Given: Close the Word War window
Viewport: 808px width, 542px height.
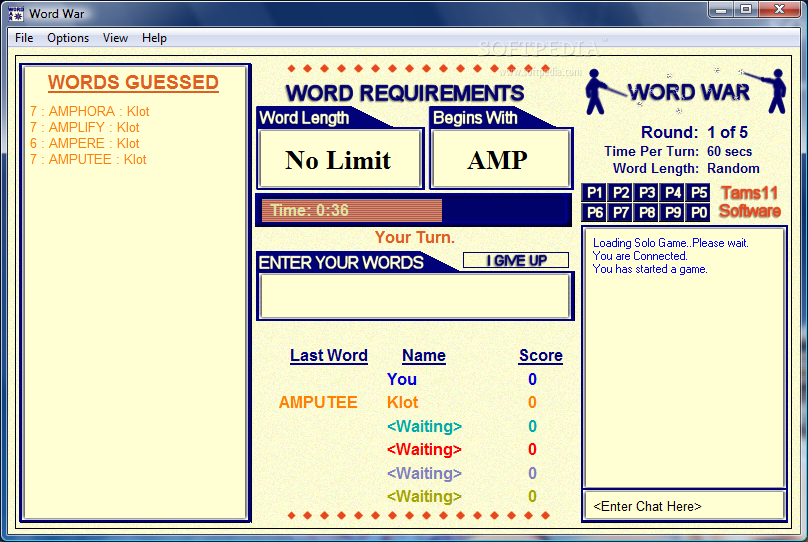Looking at the screenshot, I should pos(780,10).
